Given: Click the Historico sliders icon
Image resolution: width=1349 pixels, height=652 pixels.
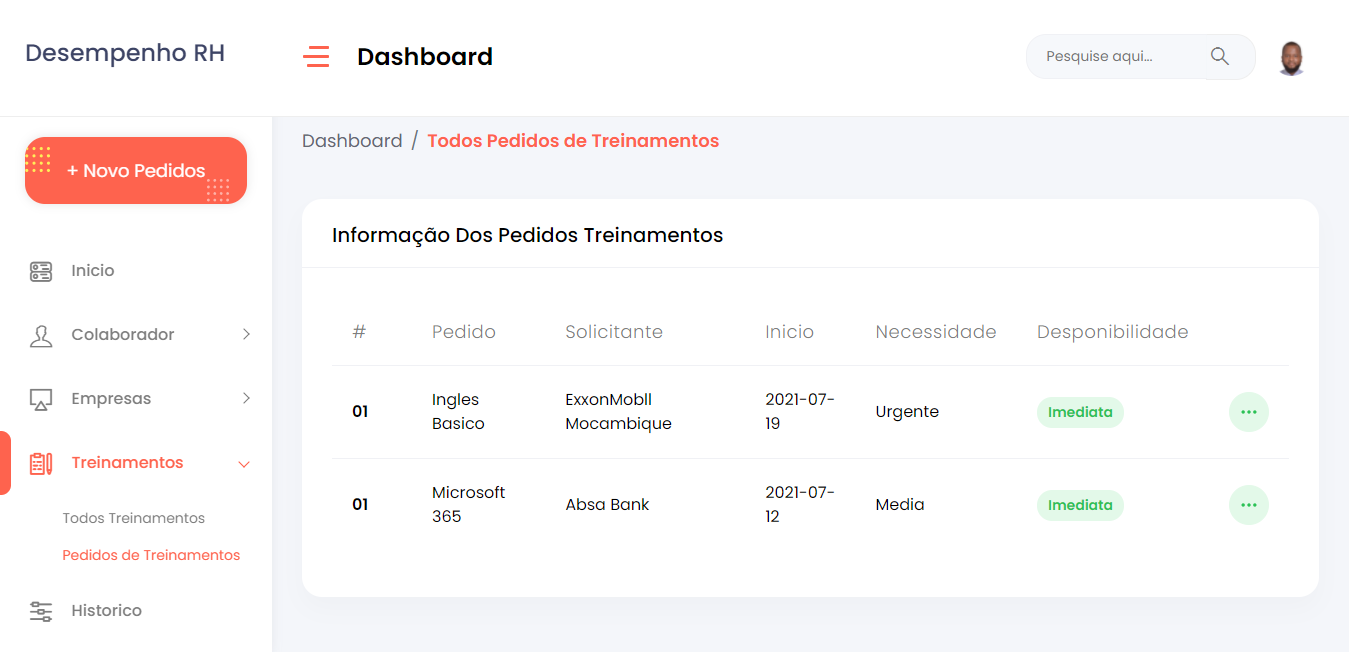Looking at the screenshot, I should (41, 611).
